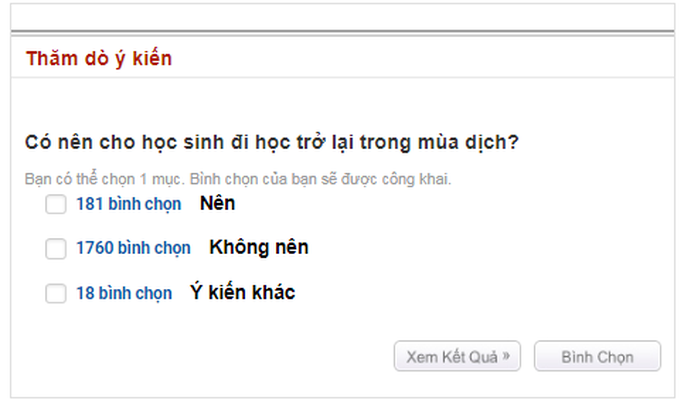Click the Xem Kết Quả button
Screen dimensions: 684x414
[457, 356]
